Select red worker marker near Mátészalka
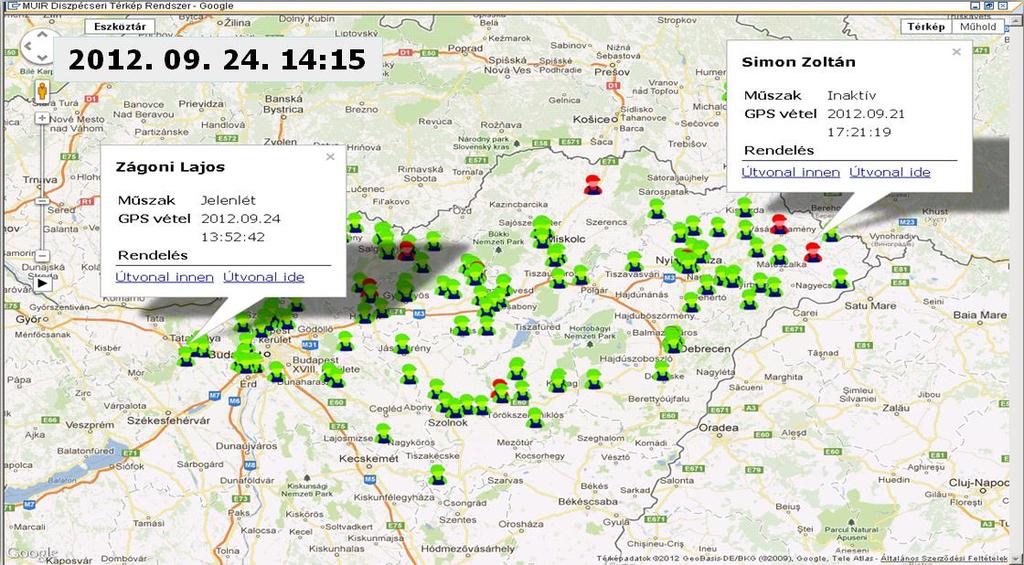1024x565 pixels. (812, 252)
